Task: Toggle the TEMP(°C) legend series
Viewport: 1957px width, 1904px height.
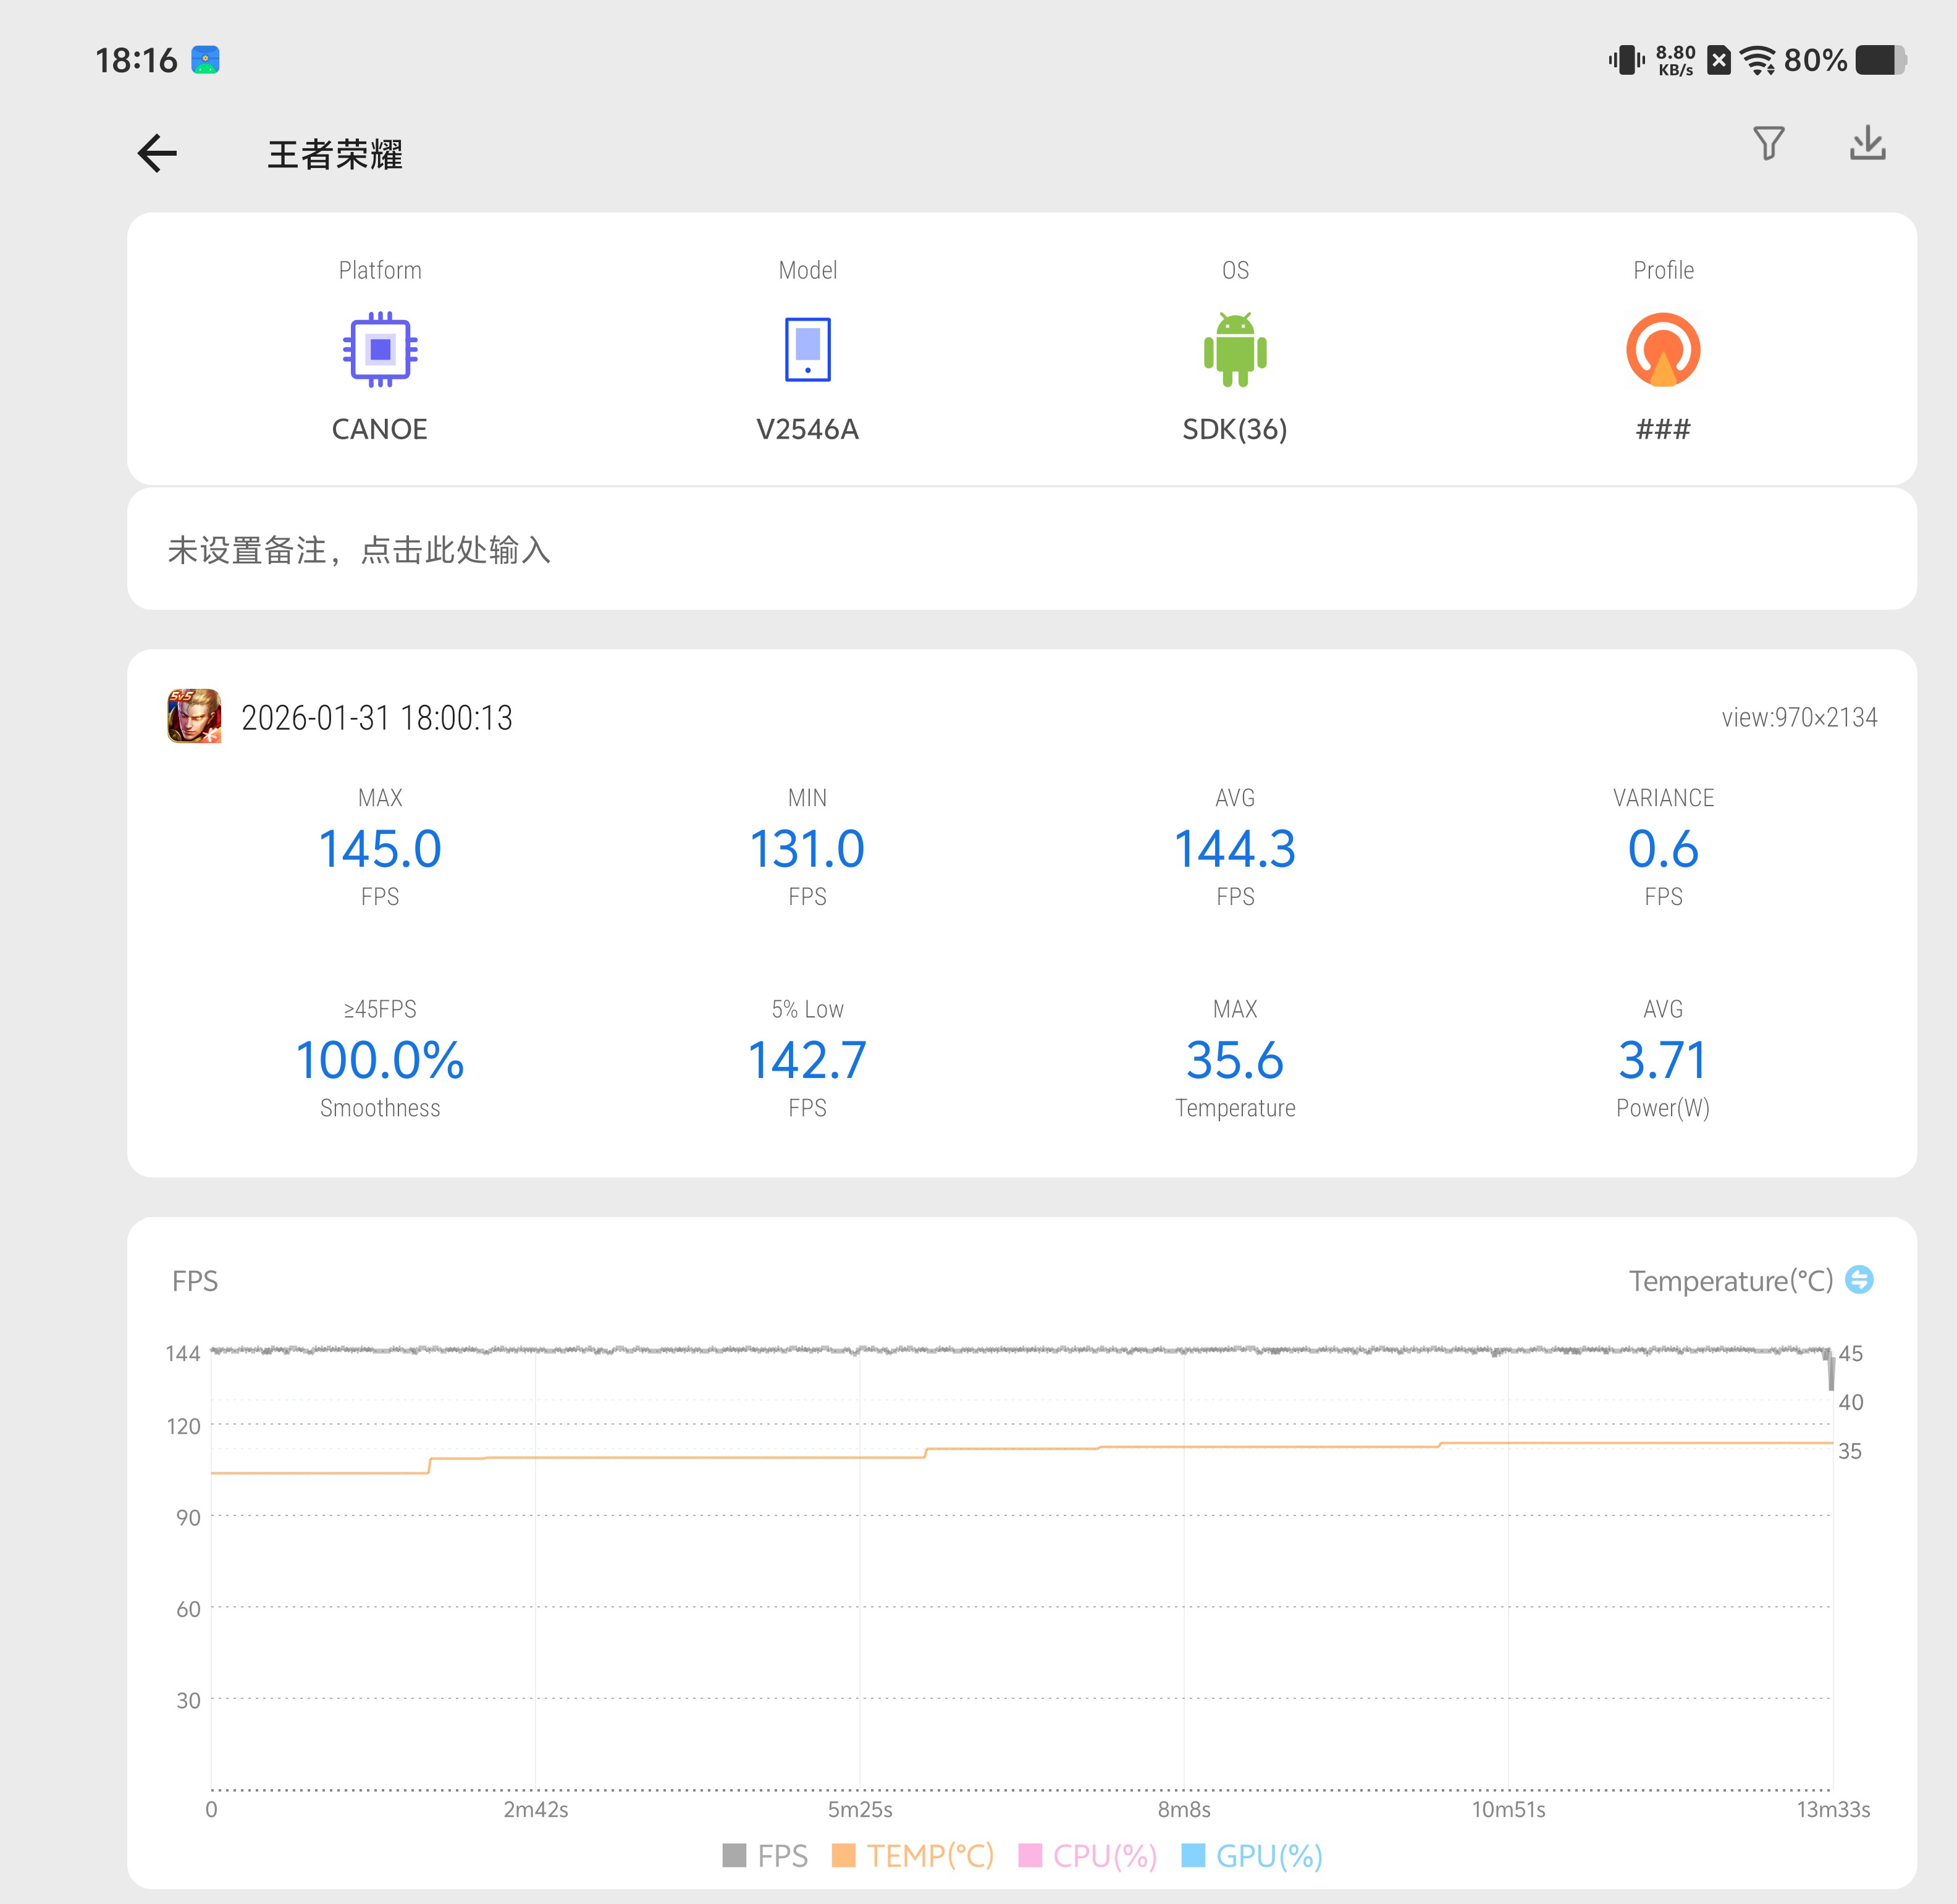Action: [913, 1856]
